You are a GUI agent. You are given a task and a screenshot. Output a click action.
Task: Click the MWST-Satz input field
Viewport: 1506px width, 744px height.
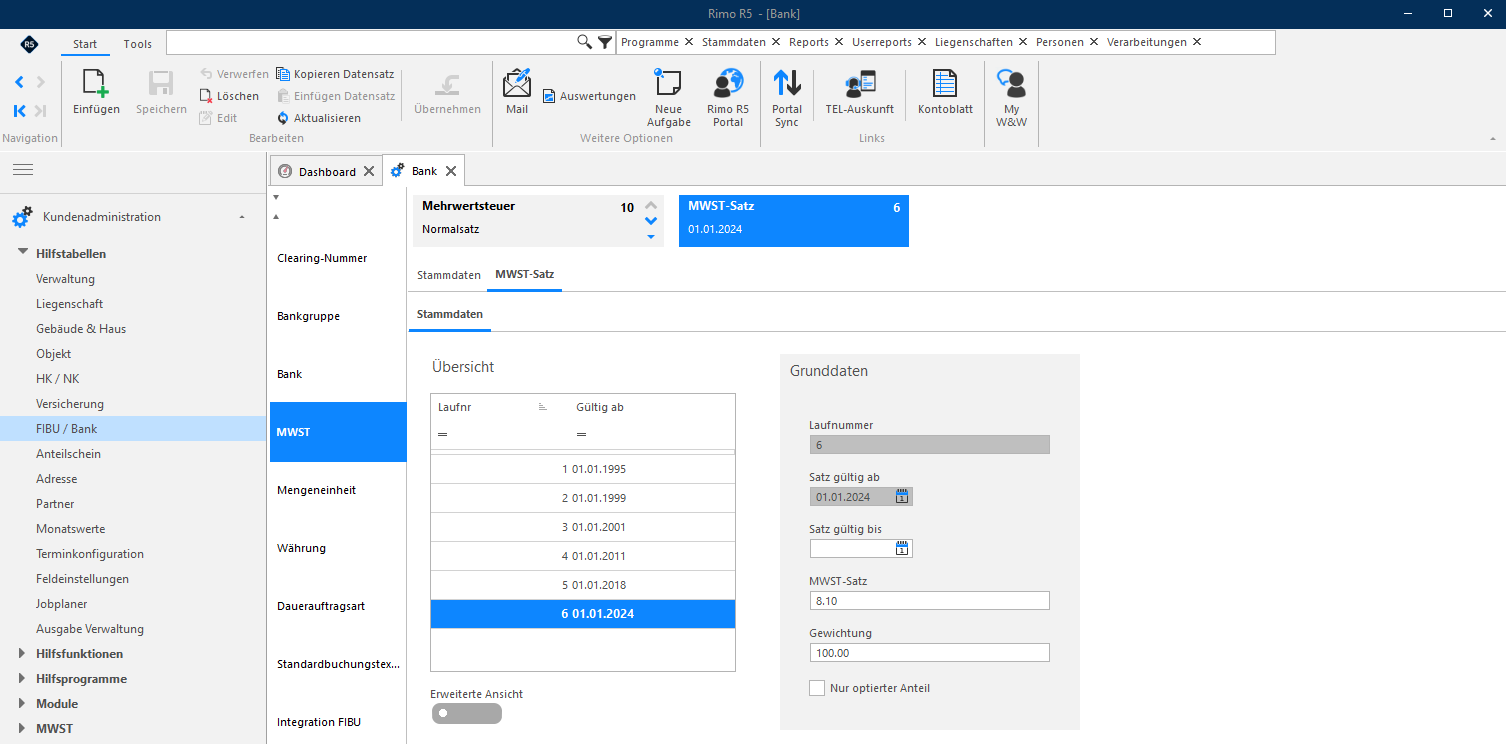point(930,600)
